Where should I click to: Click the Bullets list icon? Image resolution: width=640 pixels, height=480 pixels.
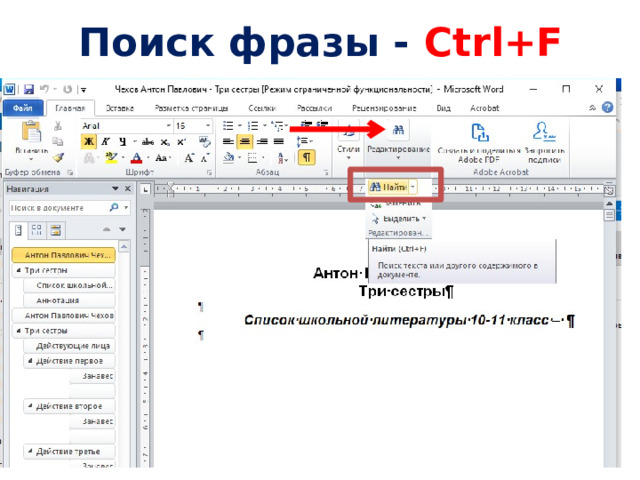[x=228, y=126]
